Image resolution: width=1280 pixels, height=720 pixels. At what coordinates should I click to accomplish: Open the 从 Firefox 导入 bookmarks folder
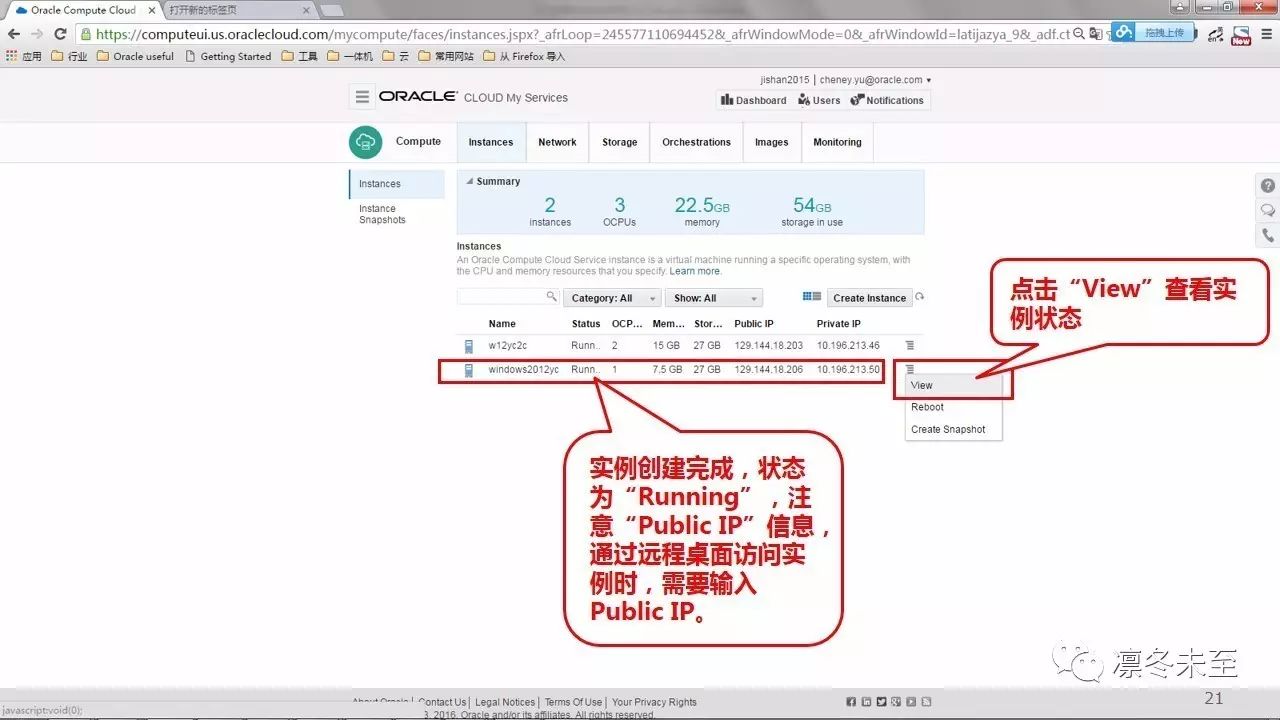[x=524, y=56]
